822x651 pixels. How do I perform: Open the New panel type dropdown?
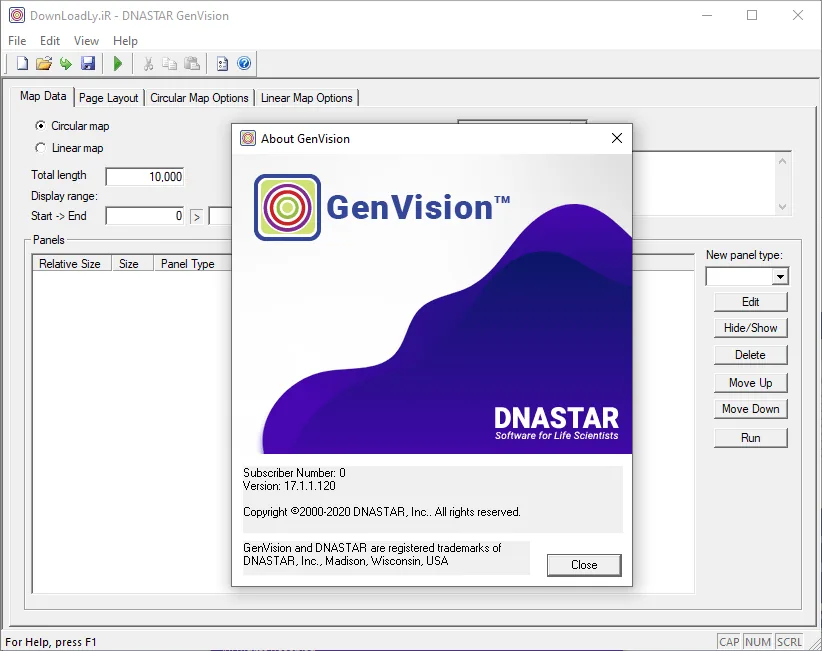780,276
